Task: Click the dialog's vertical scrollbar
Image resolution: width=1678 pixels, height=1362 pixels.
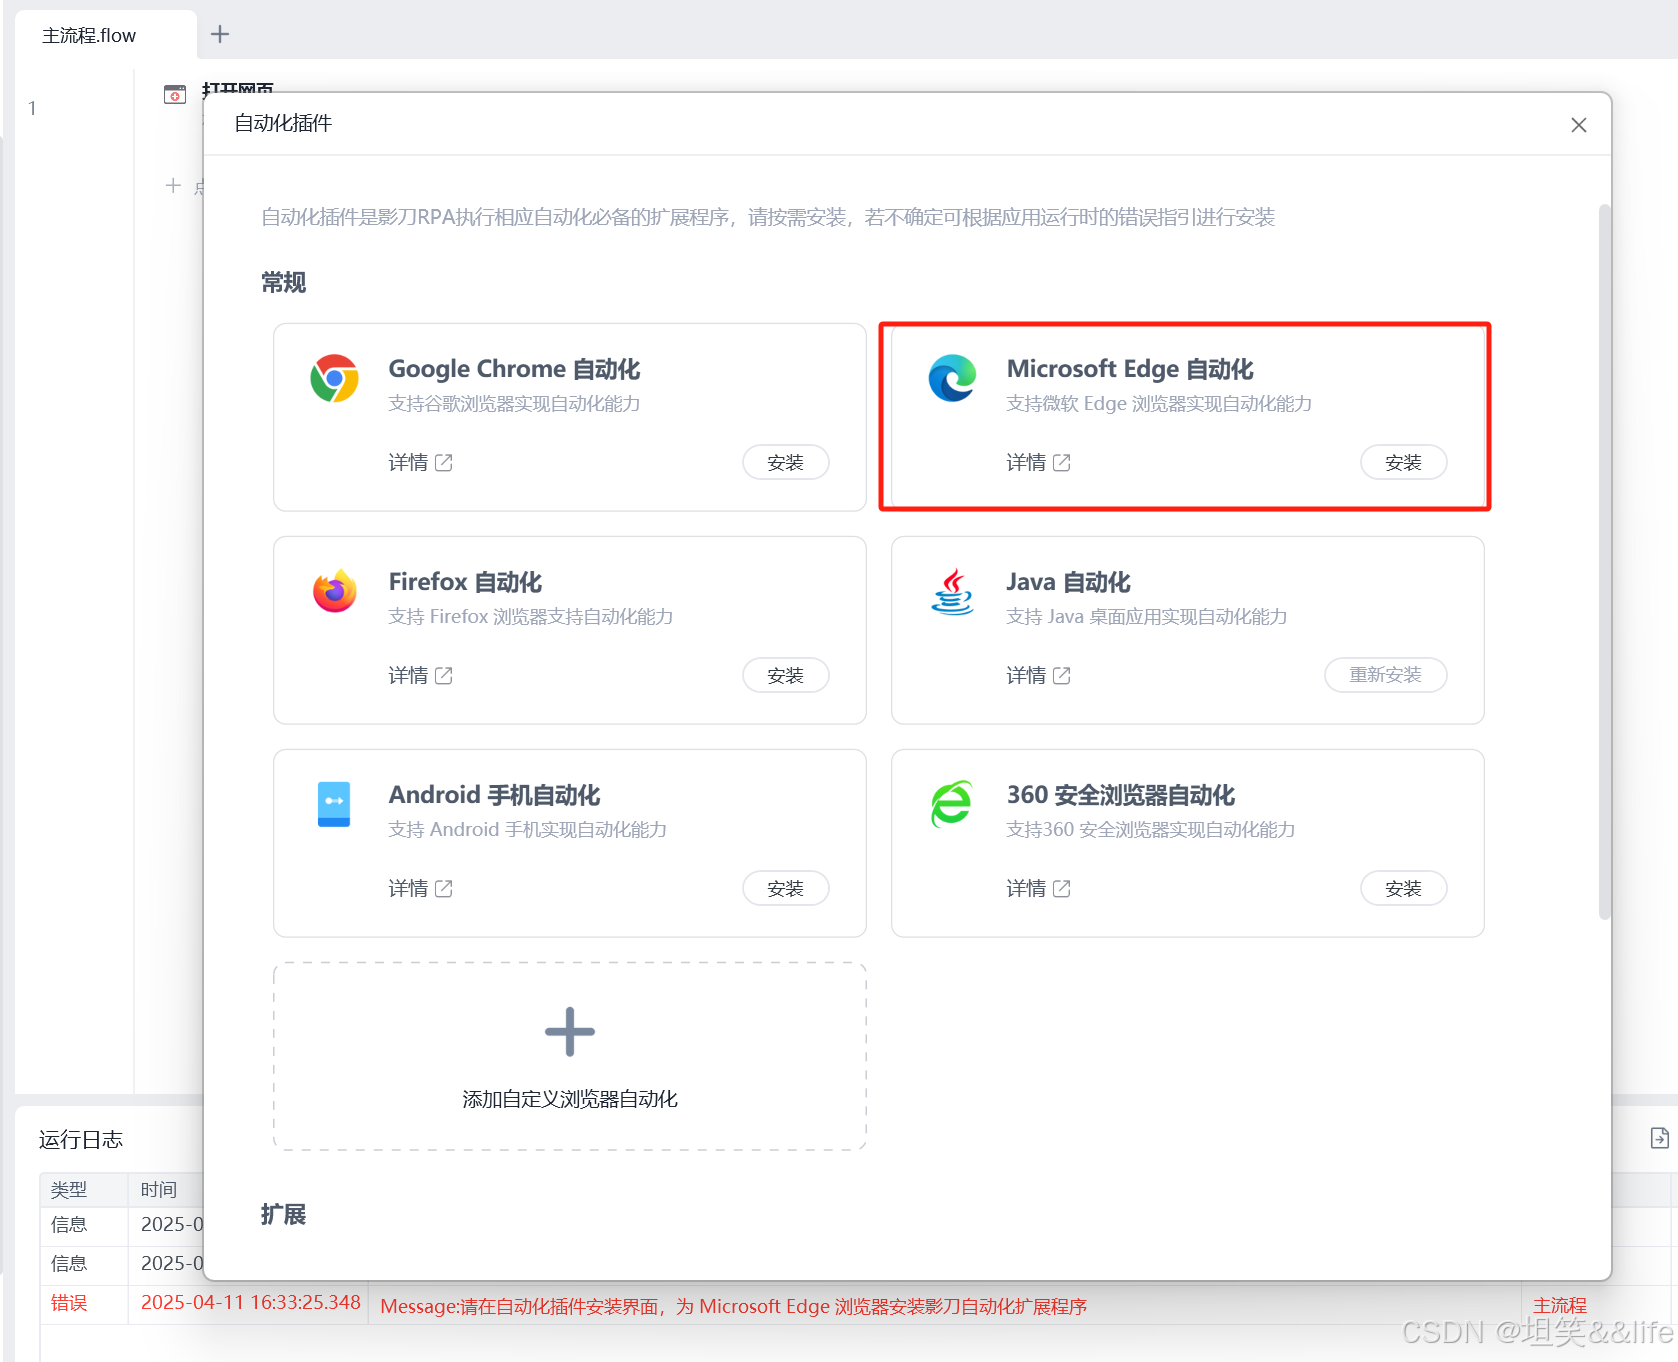Action: [1604, 560]
